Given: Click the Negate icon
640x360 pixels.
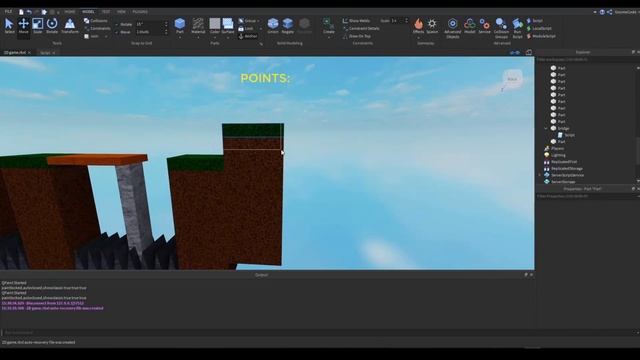Looking at the screenshot, I should point(287,24).
